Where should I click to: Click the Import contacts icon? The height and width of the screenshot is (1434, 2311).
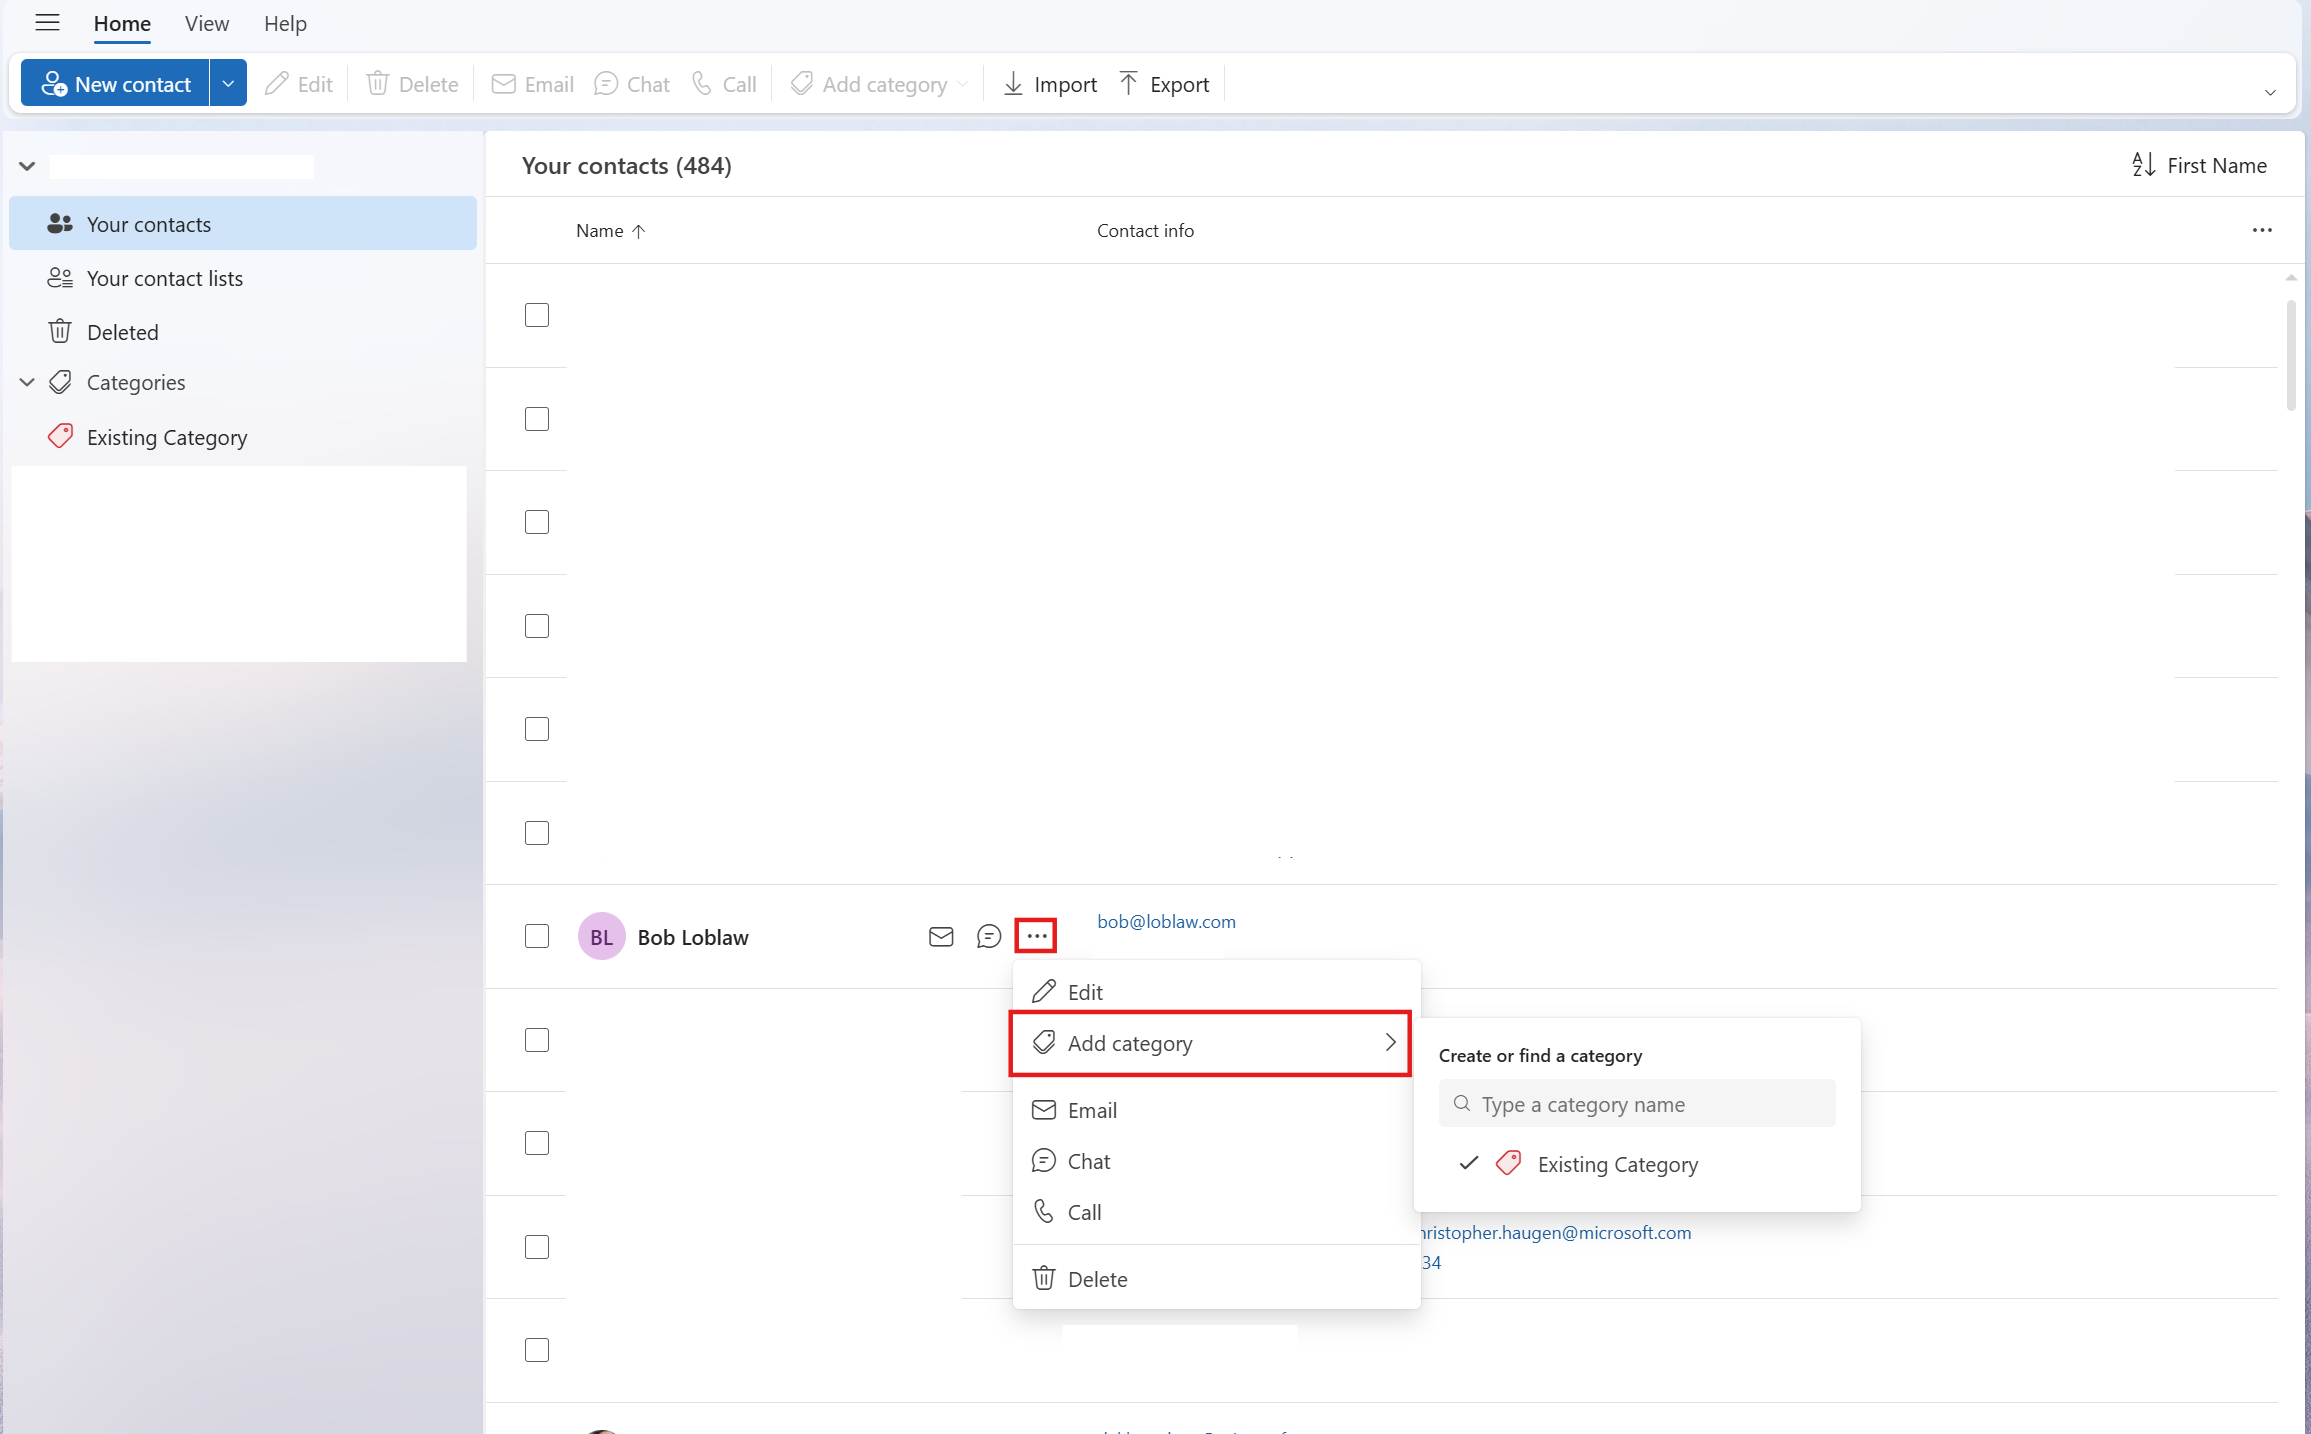(1013, 84)
